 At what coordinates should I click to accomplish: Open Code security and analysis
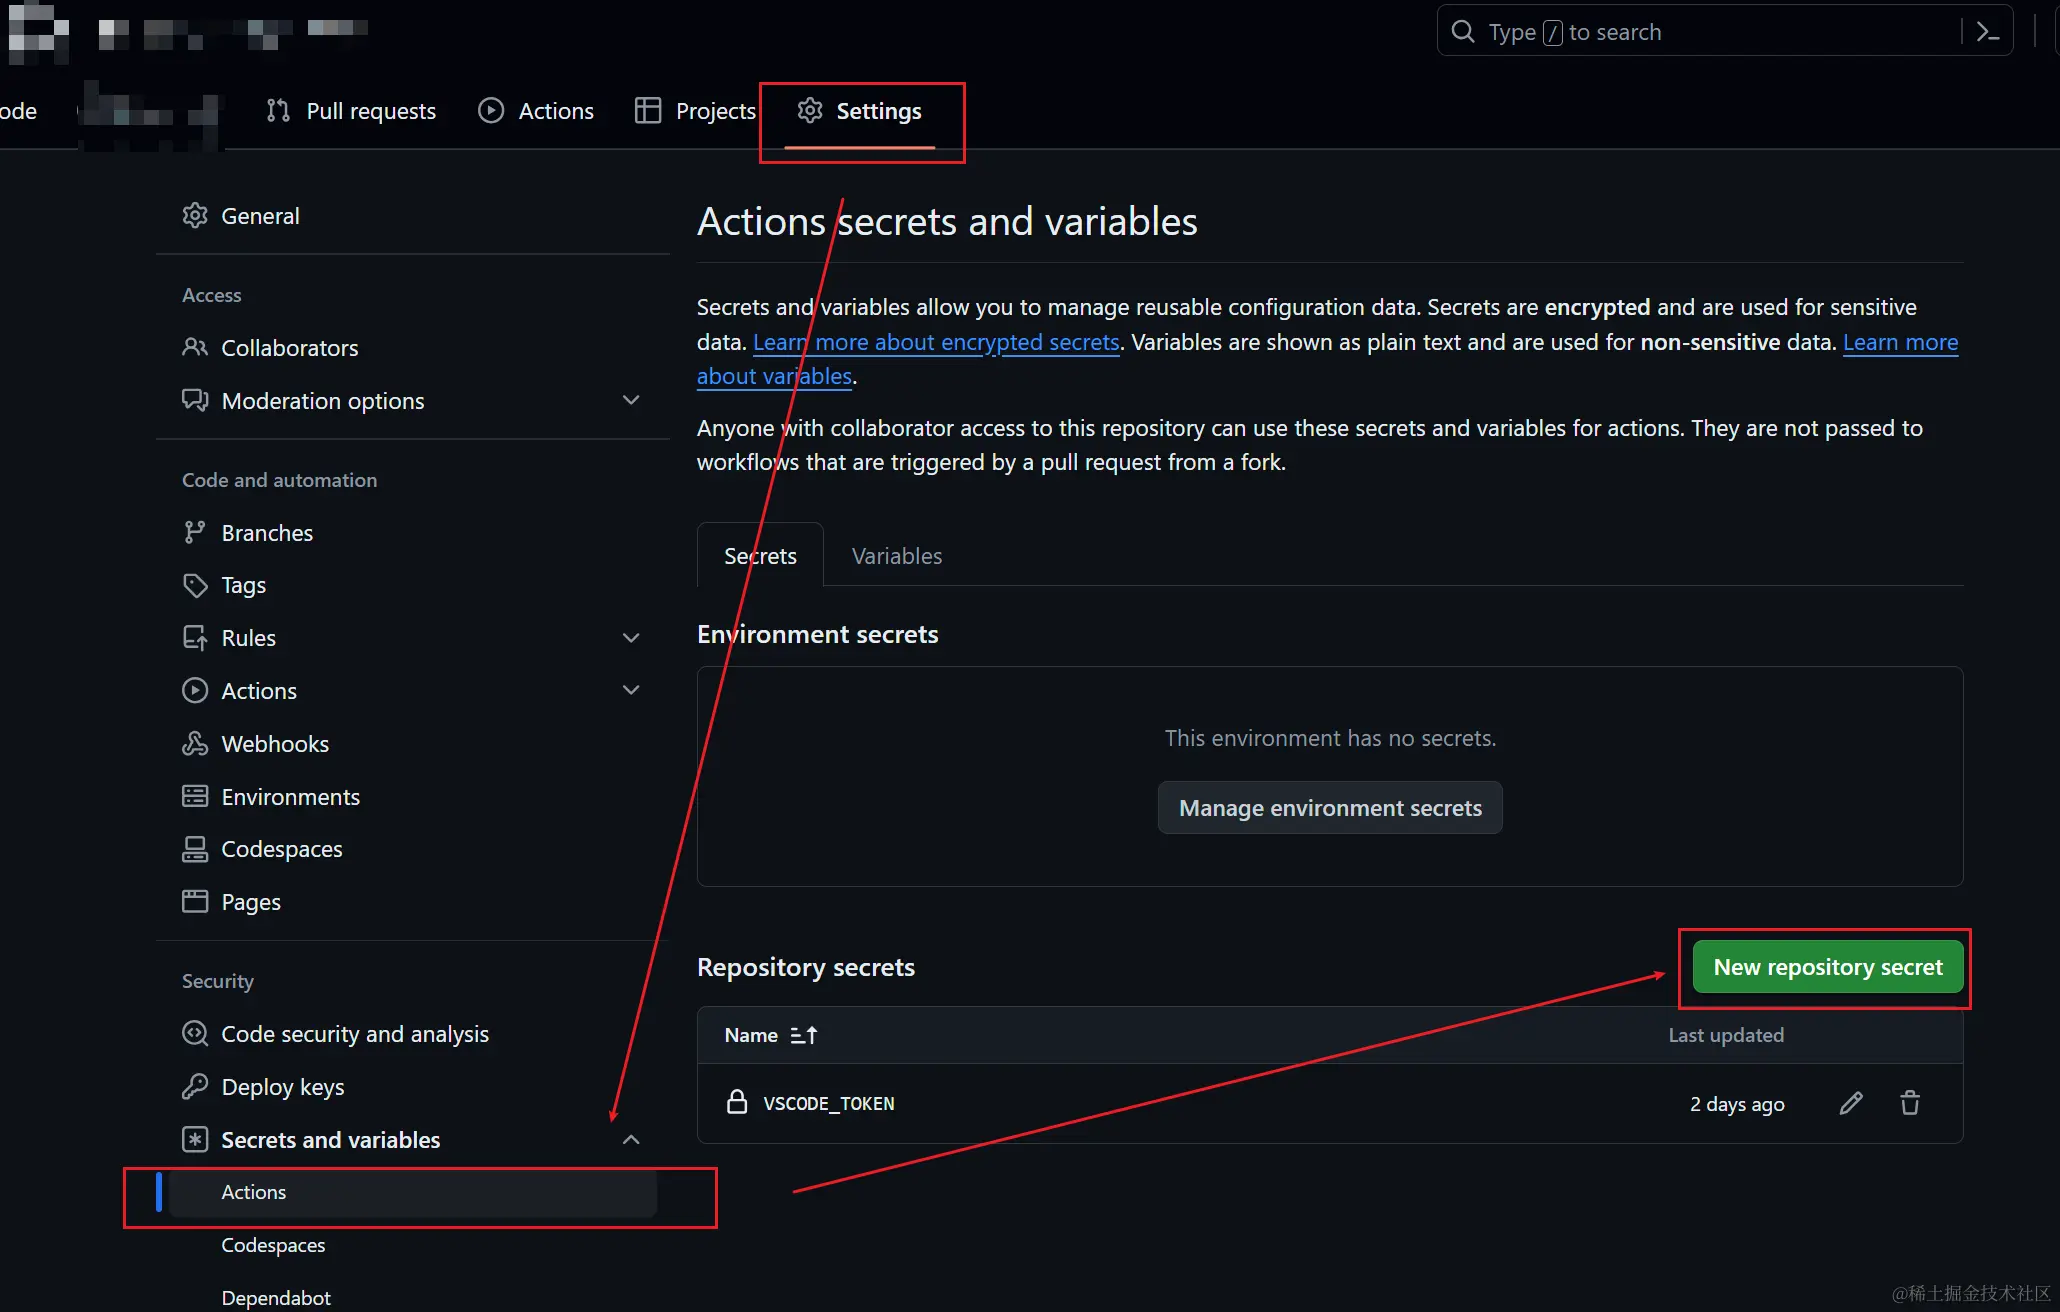(x=354, y=1034)
